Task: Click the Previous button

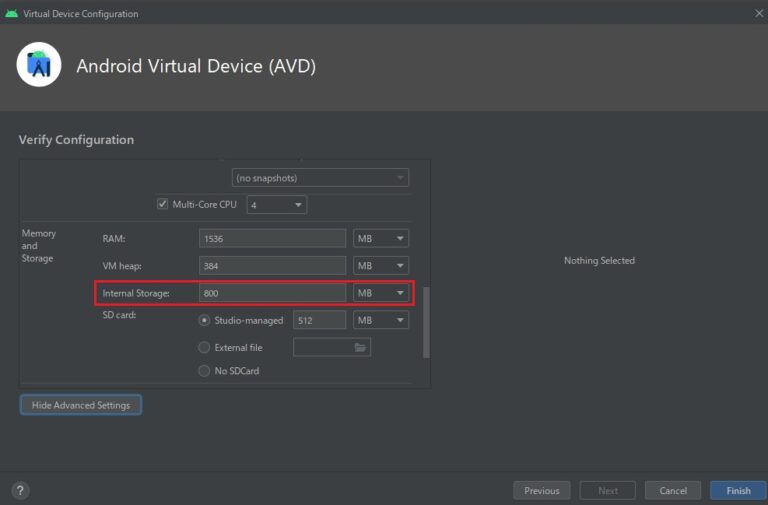Action: click(x=542, y=490)
